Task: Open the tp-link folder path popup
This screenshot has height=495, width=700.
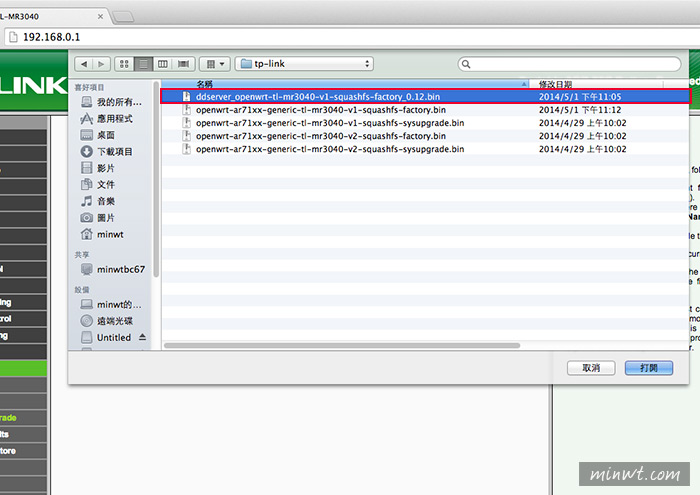Action: [x=304, y=64]
